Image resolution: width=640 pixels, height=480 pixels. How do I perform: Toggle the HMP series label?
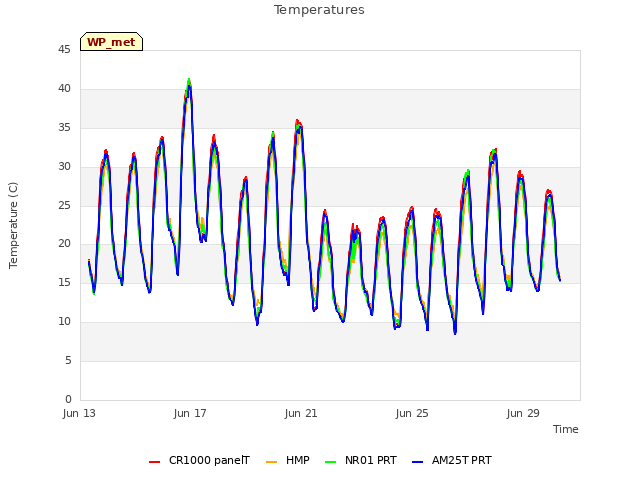click(x=298, y=460)
